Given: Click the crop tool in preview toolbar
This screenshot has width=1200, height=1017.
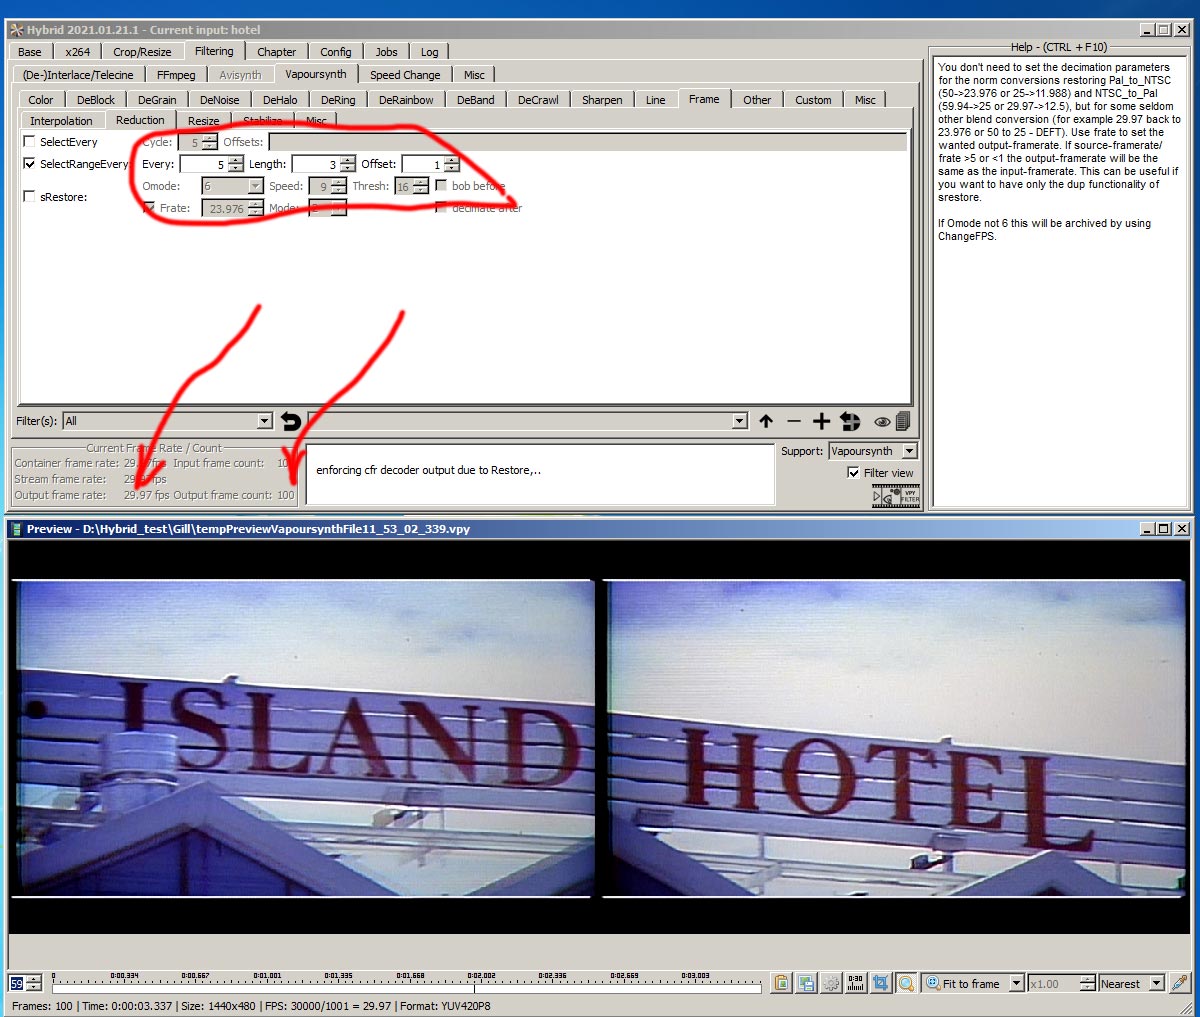Looking at the screenshot, I should click(880, 983).
